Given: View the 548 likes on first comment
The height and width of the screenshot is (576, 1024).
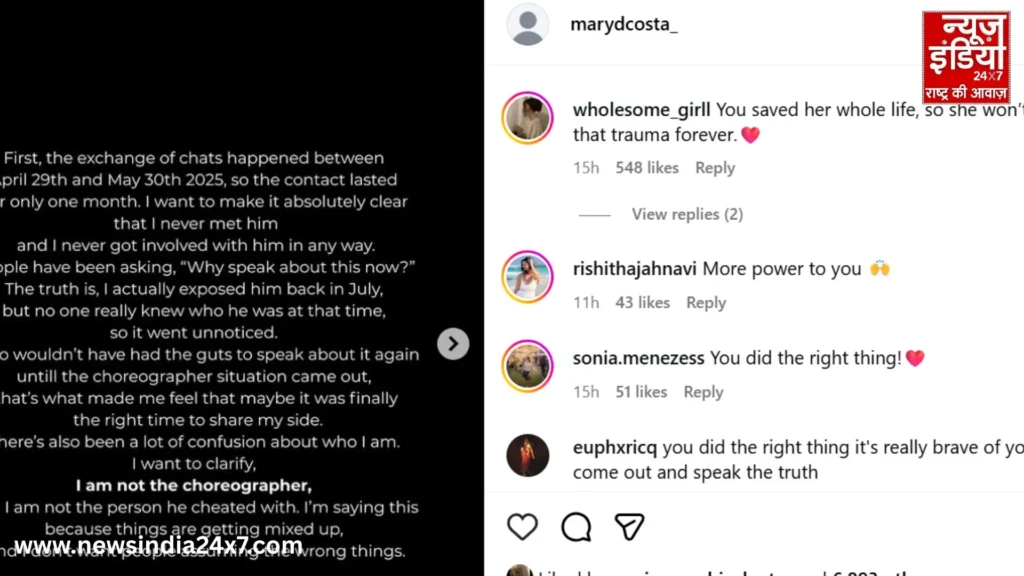Looking at the screenshot, I should pos(647,168).
